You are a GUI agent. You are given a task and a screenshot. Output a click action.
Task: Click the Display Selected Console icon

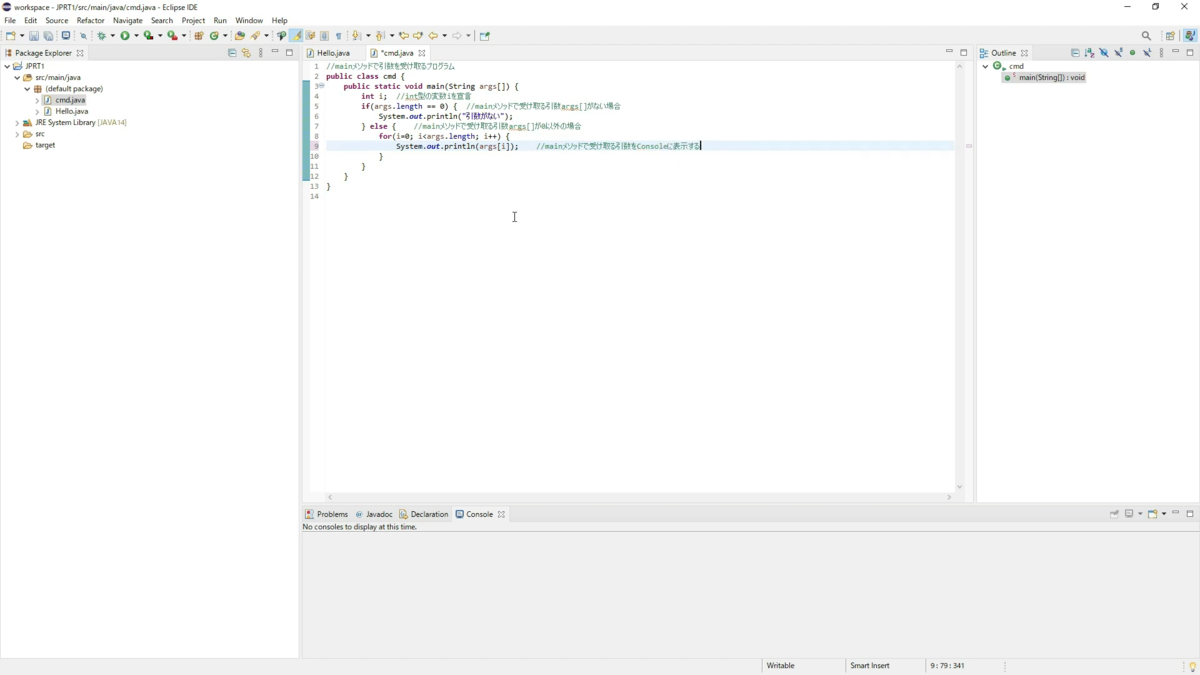pyautogui.click(x=1129, y=514)
